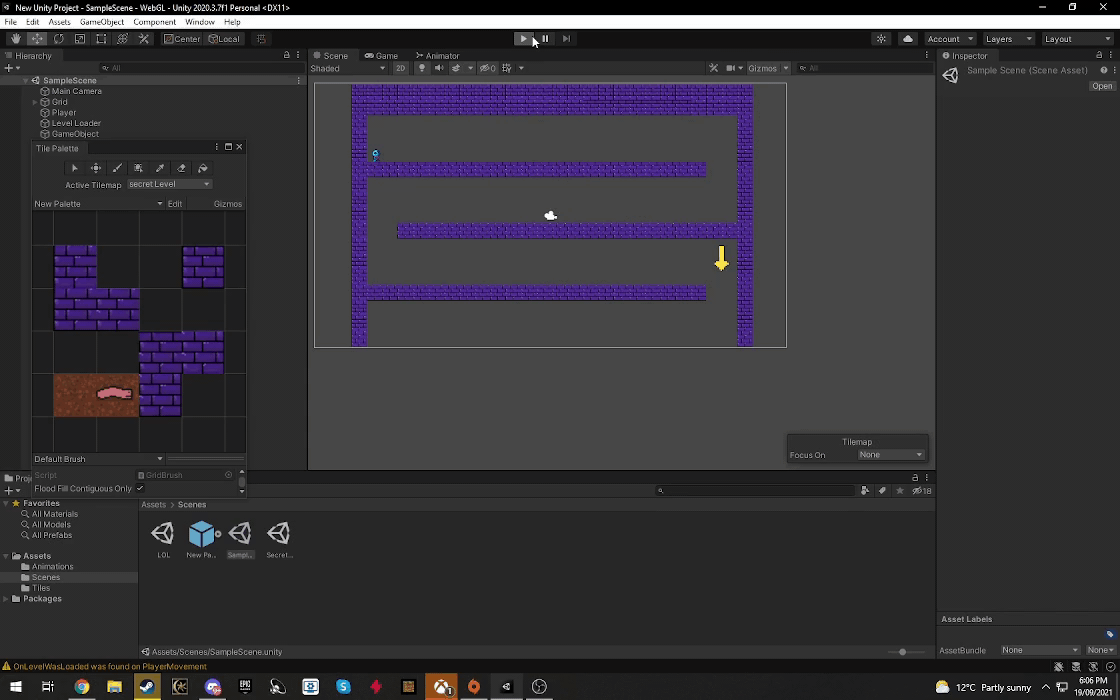1120x700 pixels.
Task: Toggle Hierarchy panel lock
Action: point(286,55)
